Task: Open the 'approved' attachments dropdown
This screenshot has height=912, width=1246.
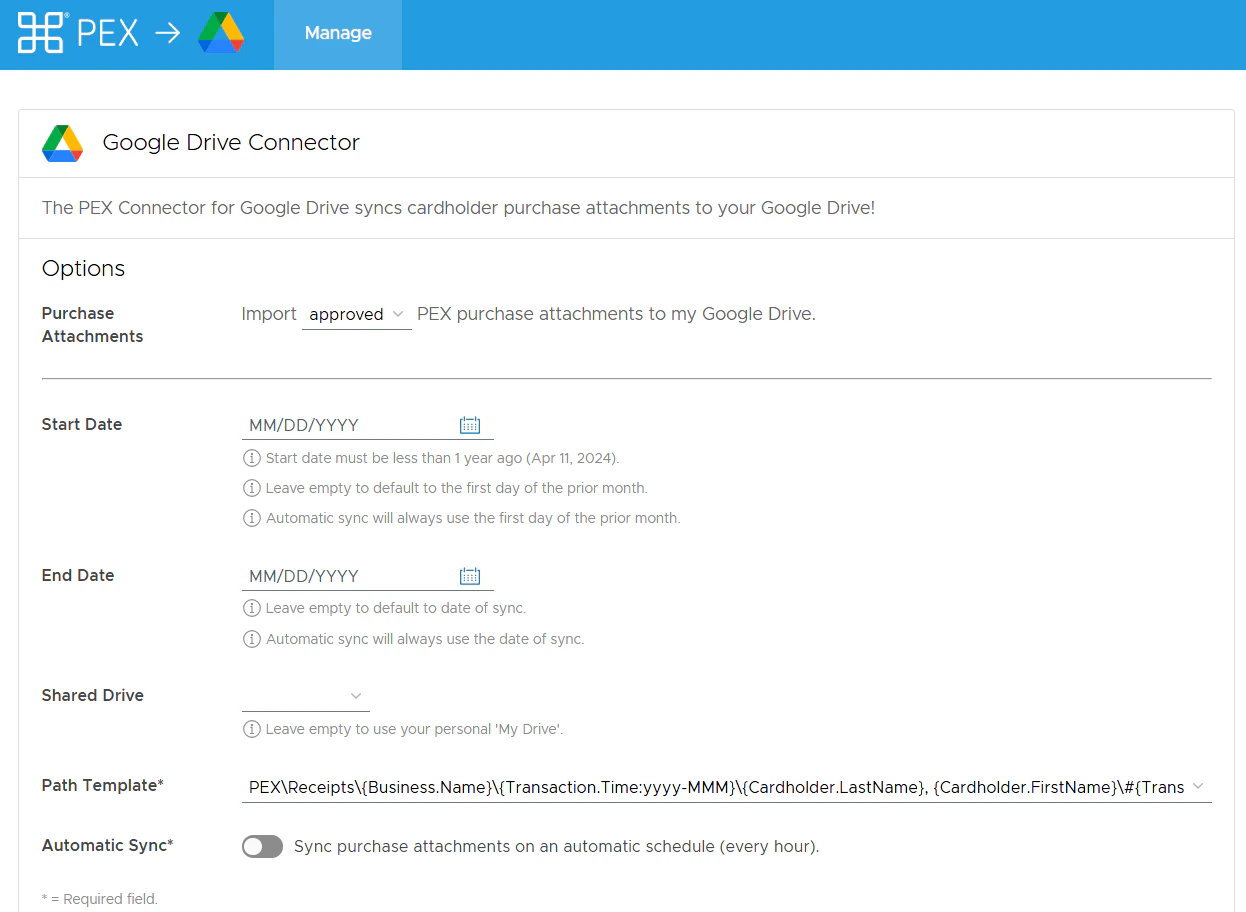Action: [x=357, y=314]
